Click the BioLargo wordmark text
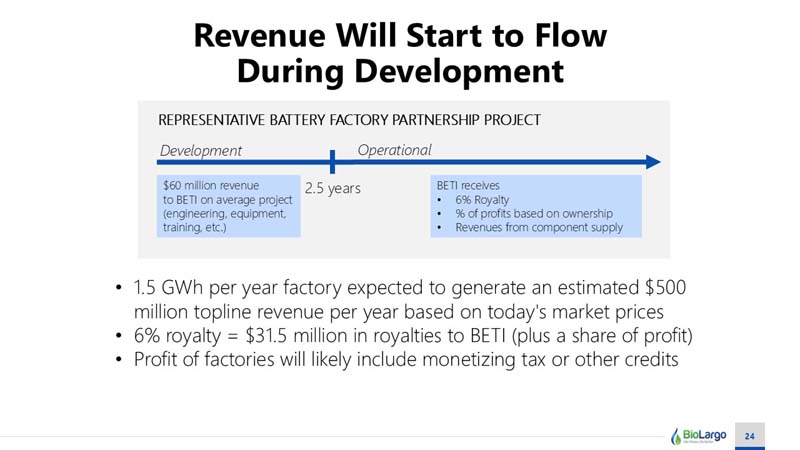The height and width of the screenshot is (450, 800). tap(705, 435)
